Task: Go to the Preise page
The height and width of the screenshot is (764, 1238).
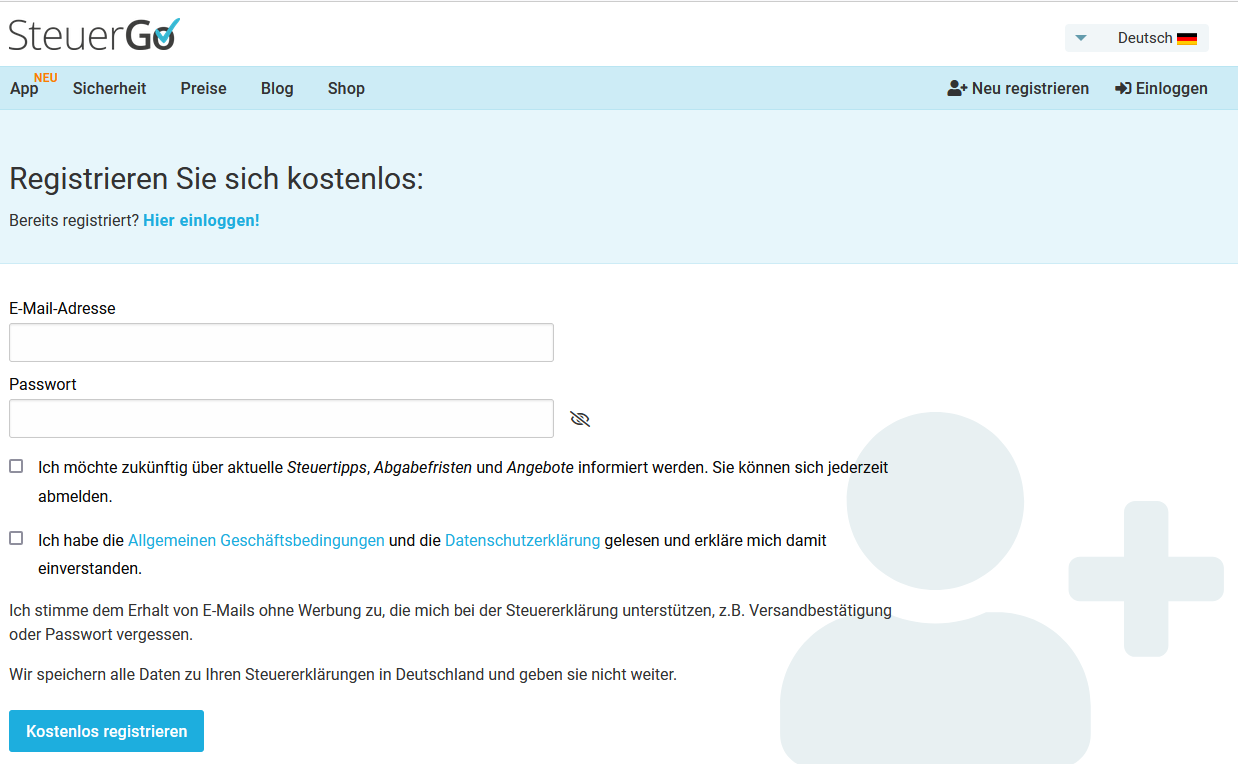Action: tap(203, 88)
